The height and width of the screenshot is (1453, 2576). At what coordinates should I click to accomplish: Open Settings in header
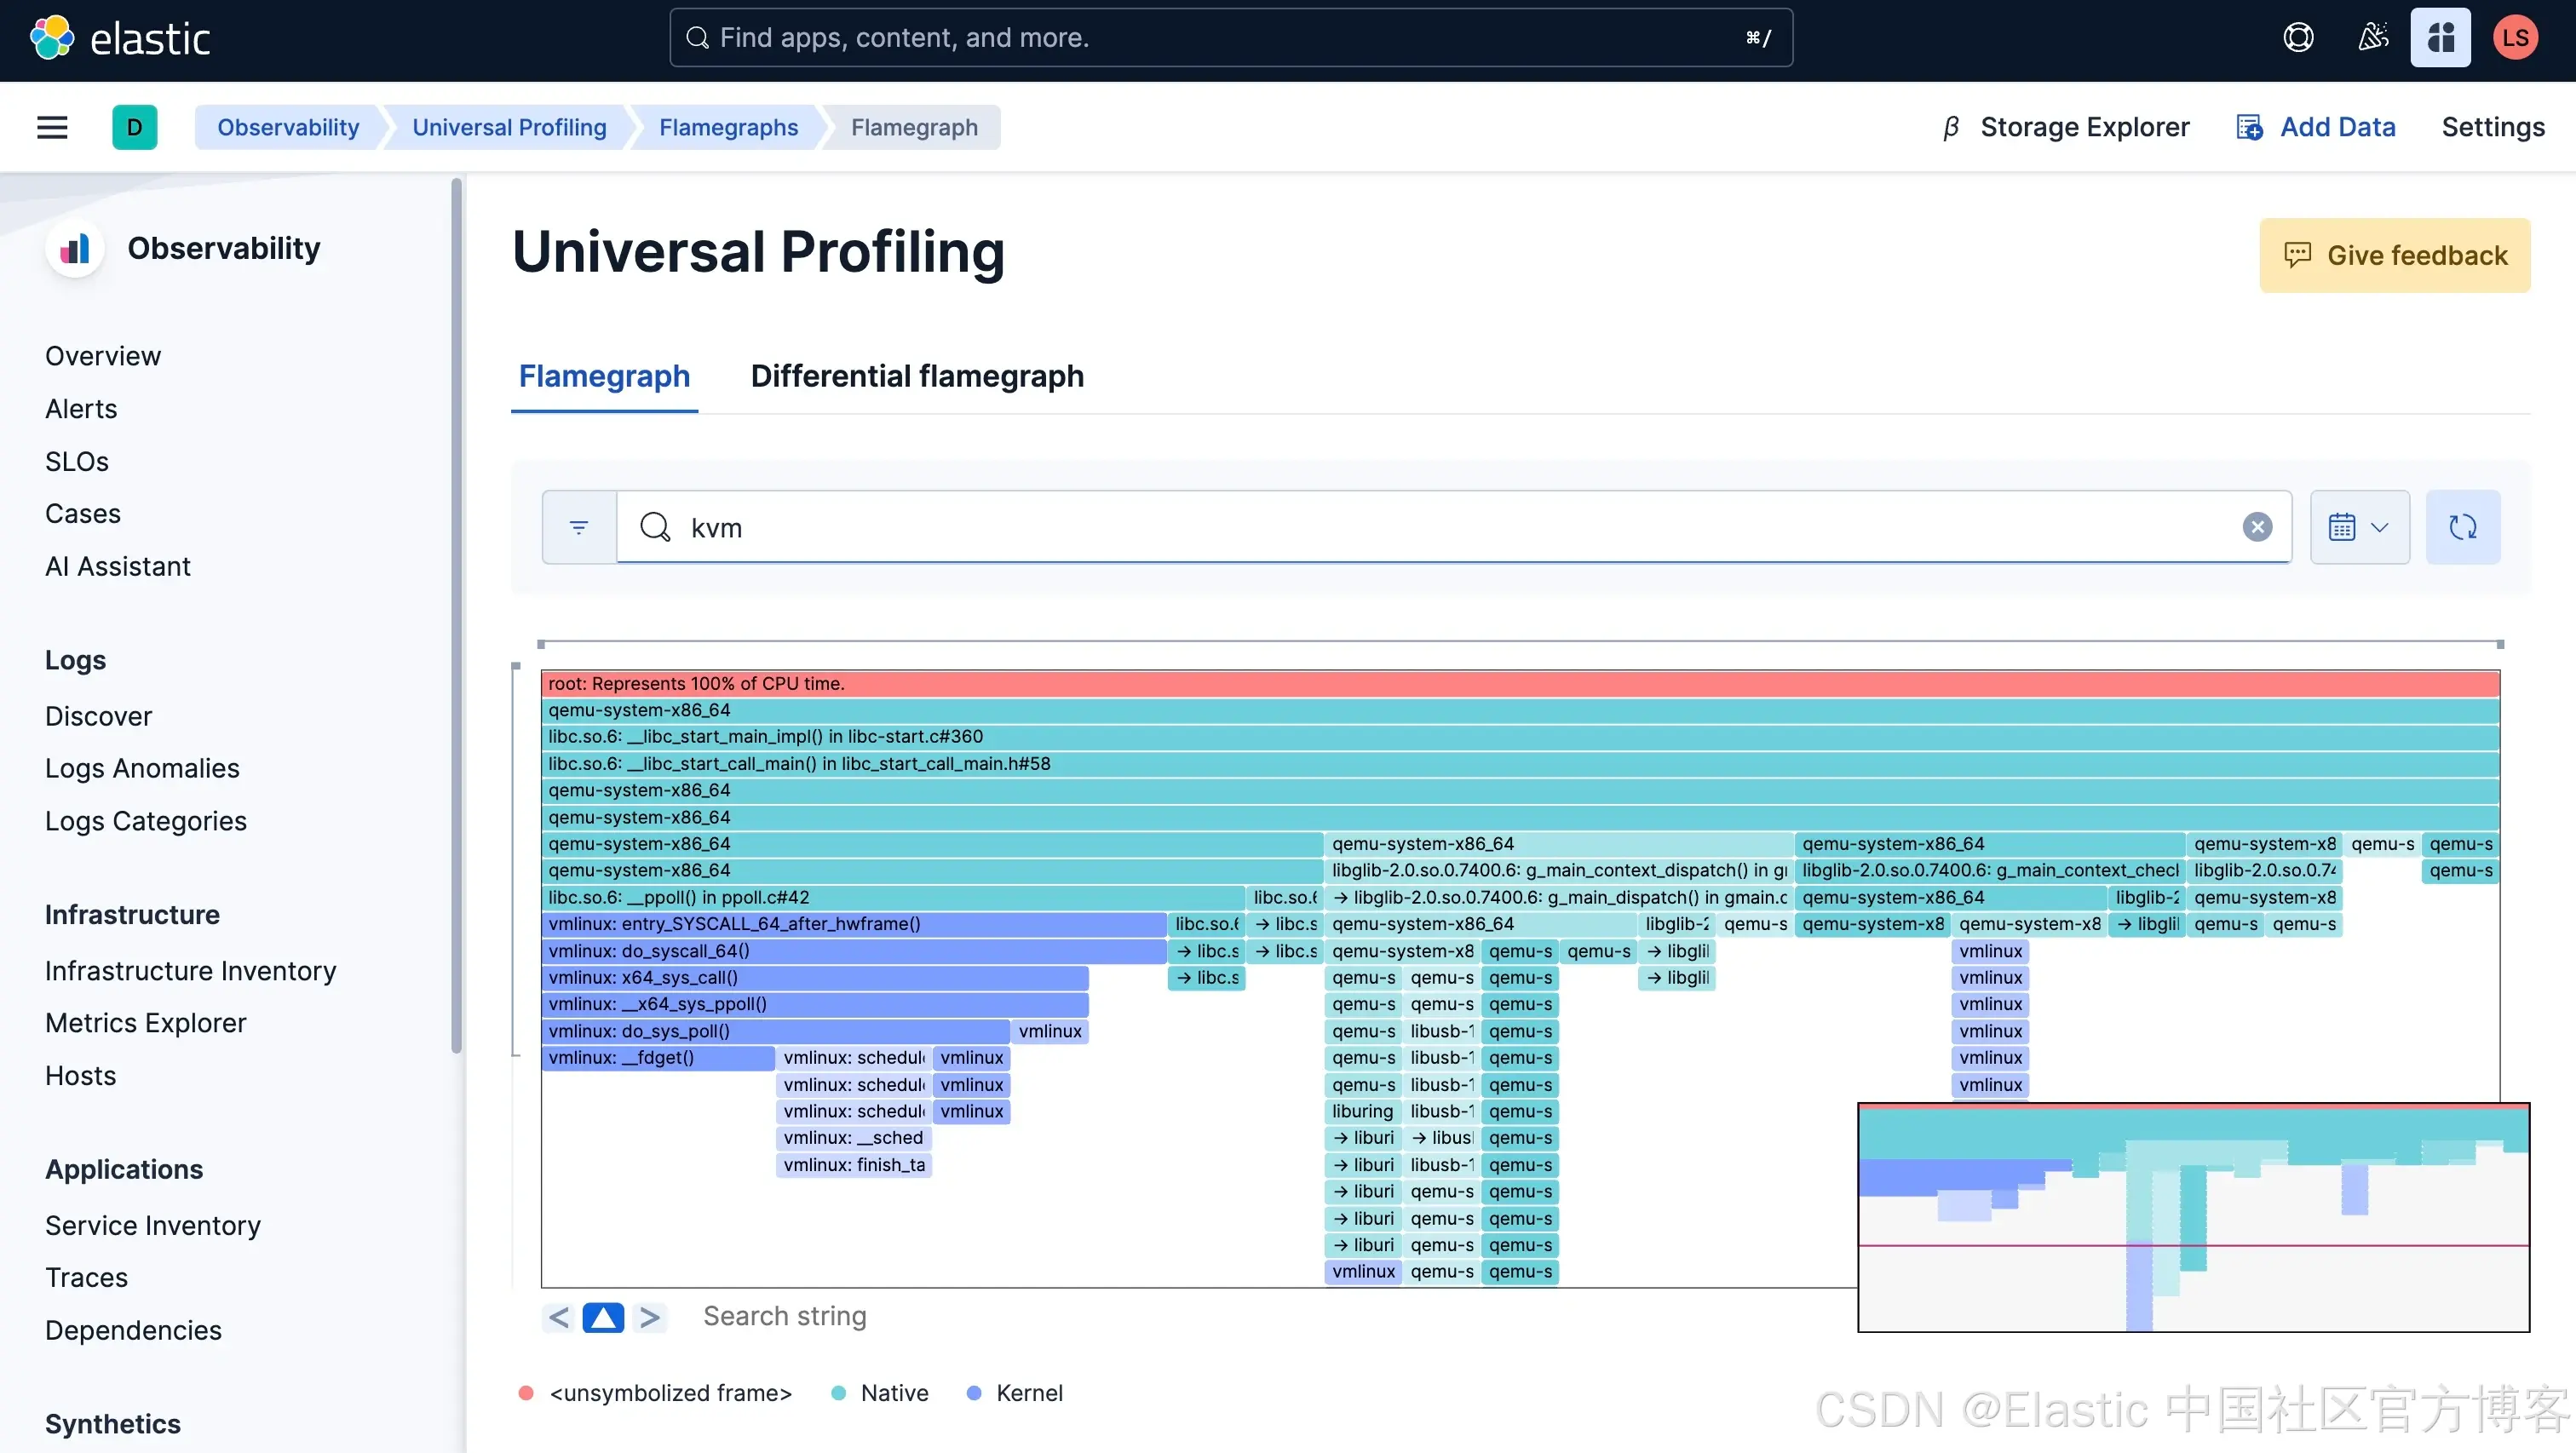[2492, 127]
